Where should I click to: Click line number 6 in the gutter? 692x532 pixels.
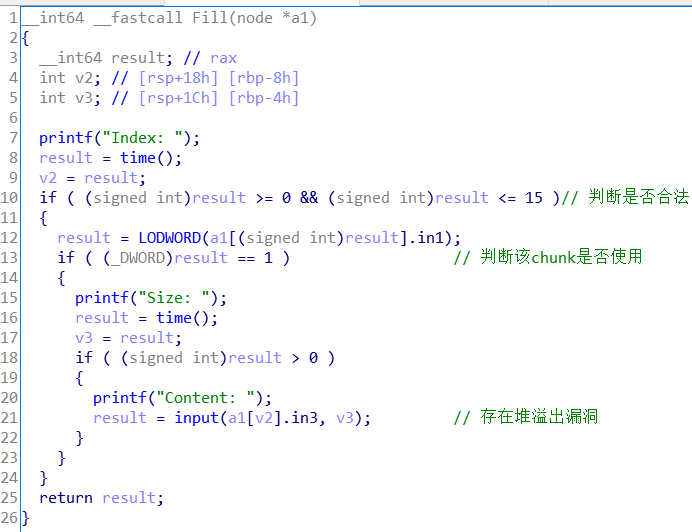click(x=13, y=118)
